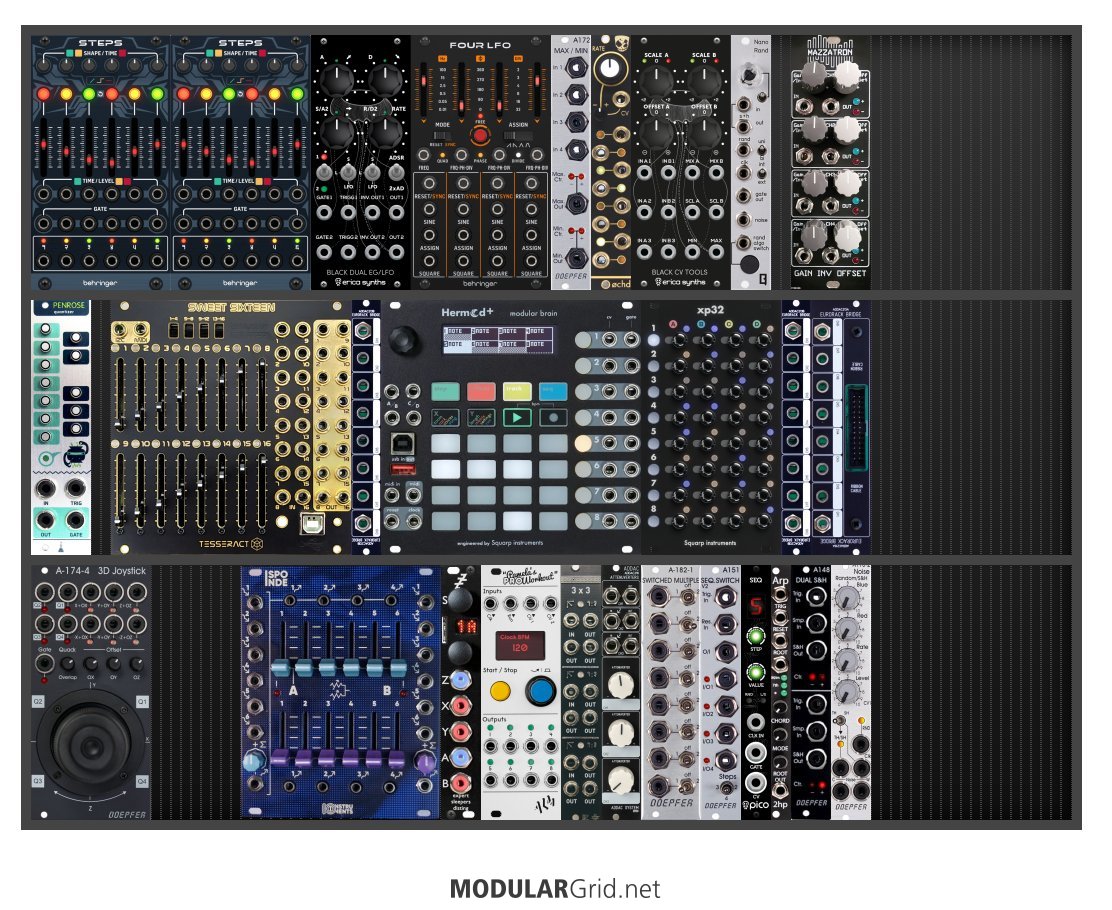Click the first Trig. In jack on A148 Dual S&H
Screen dimensions: 1112x910
click(816, 598)
